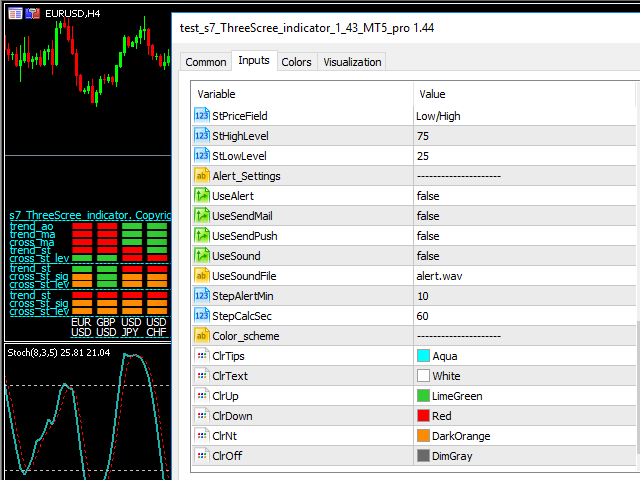Click the UseAlert boolean type icon
The width and height of the screenshot is (640, 480).
coord(201,196)
